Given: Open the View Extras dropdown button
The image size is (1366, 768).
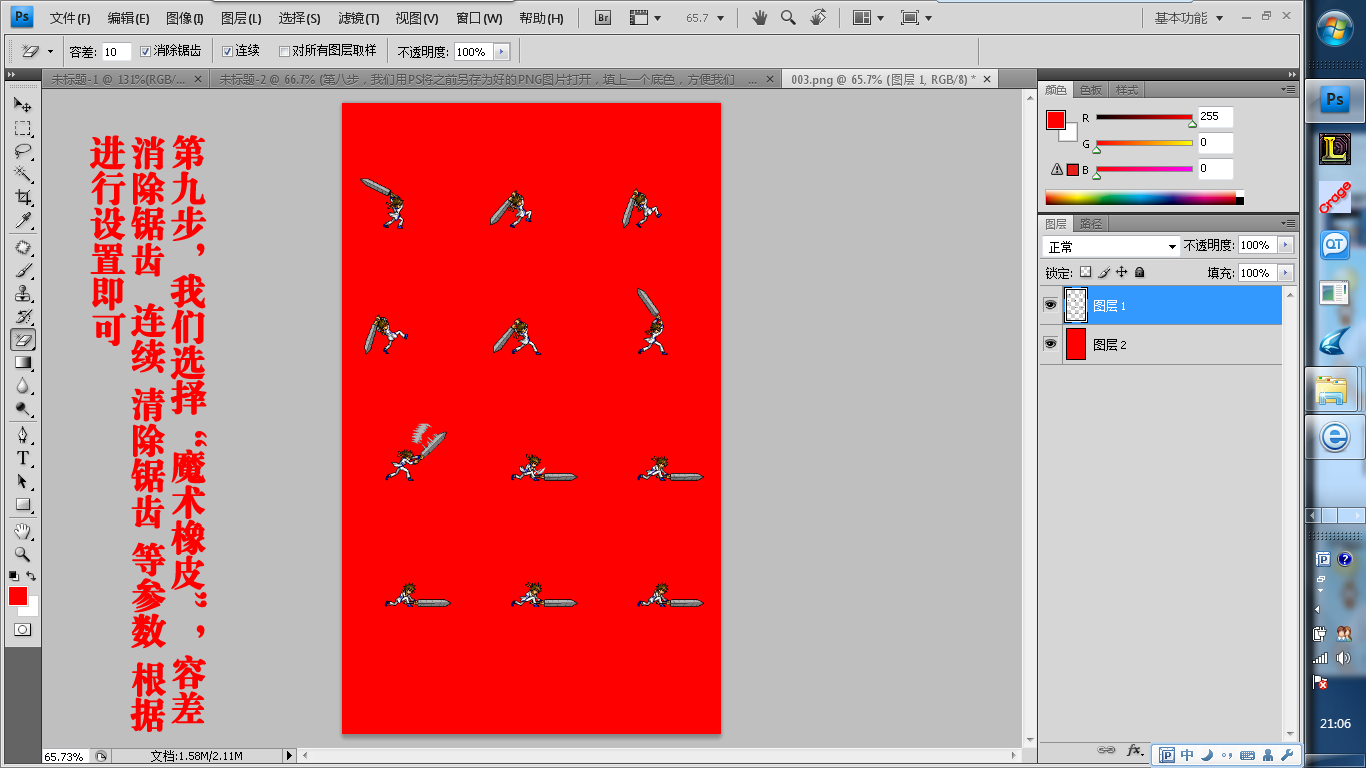Looking at the screenshot, I should [x=645, y=17].
